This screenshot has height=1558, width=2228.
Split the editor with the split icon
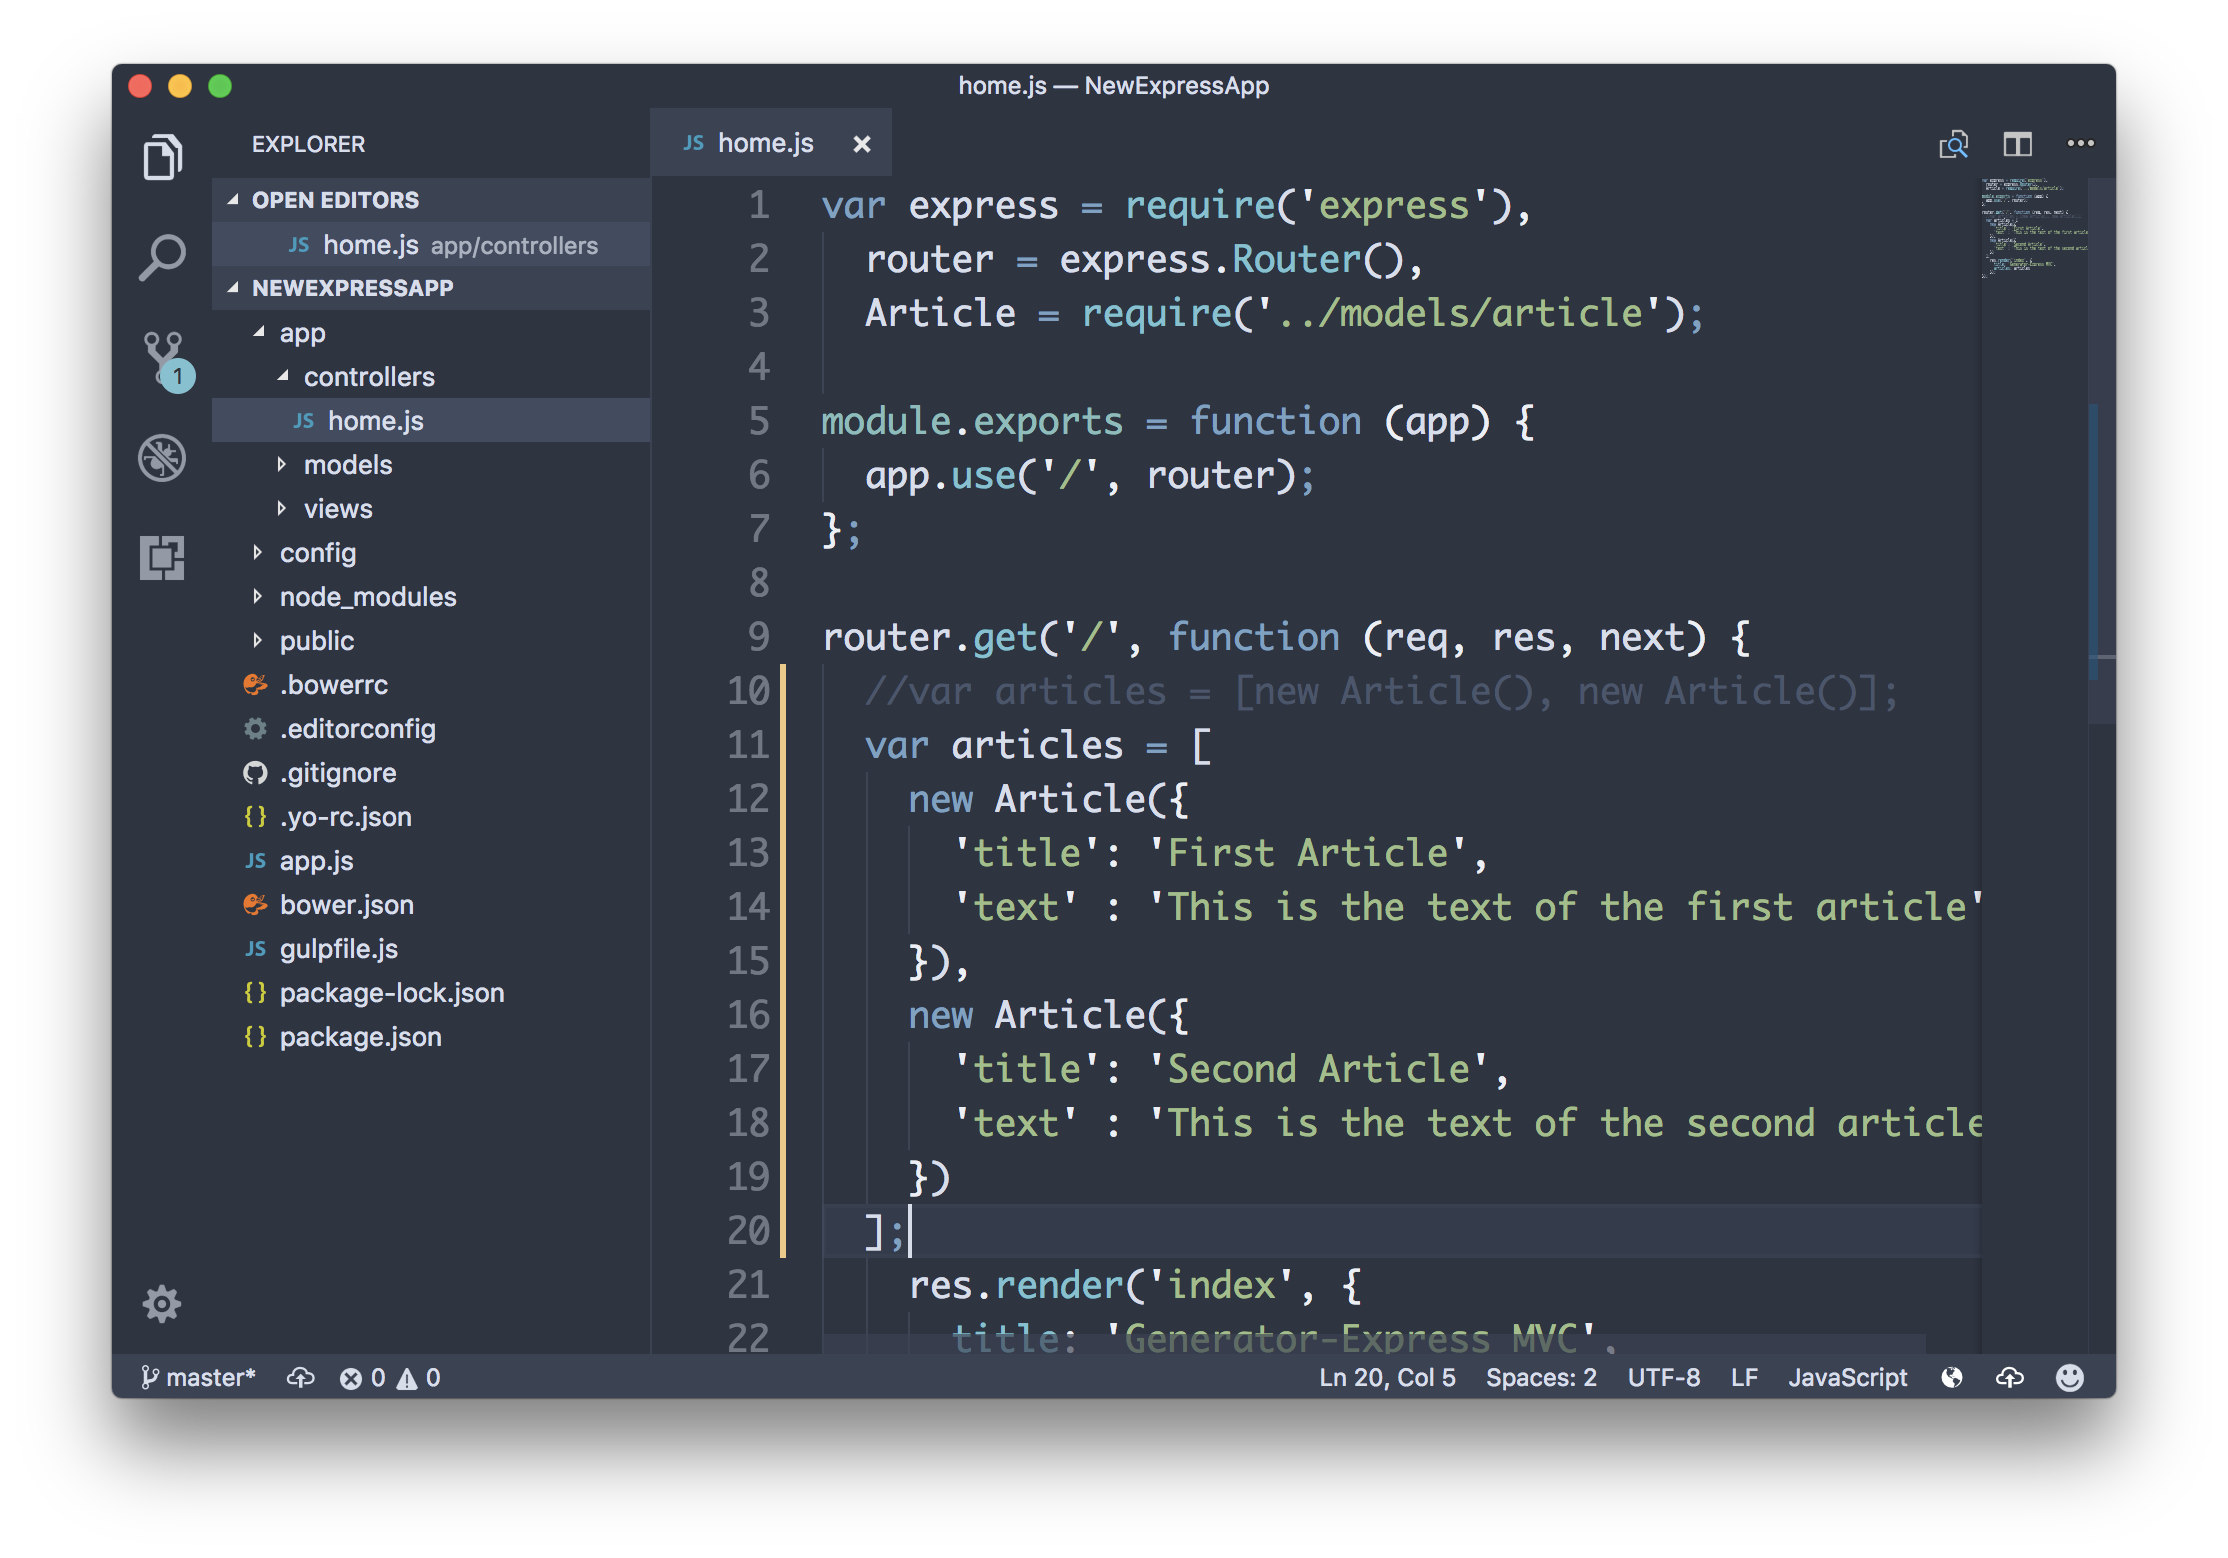point(2017,144)
